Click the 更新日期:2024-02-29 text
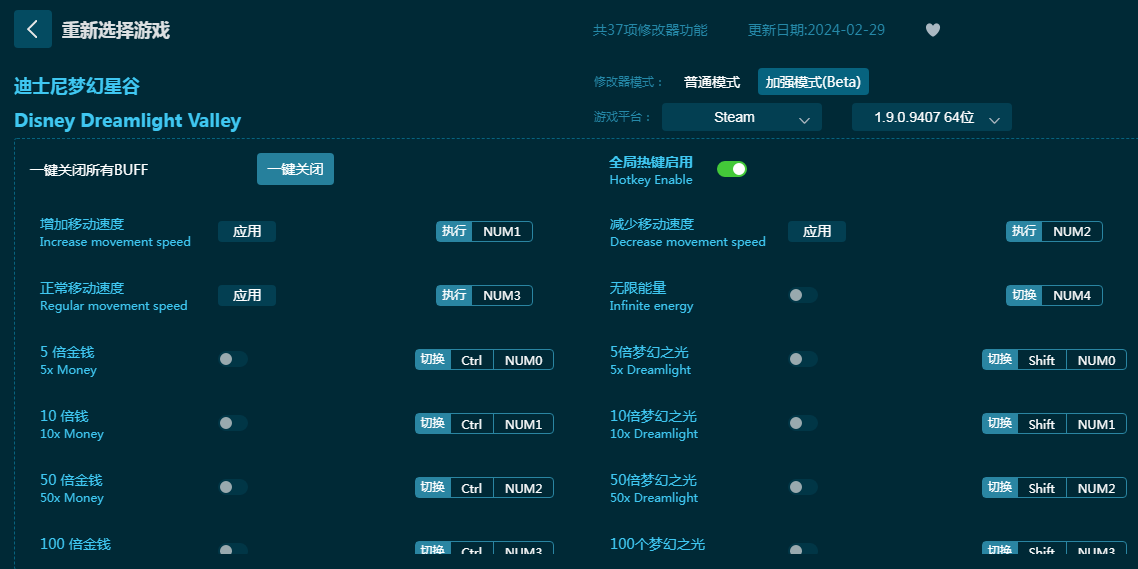Viewport: 1138px width, 569px height. [x=816, y=30]
